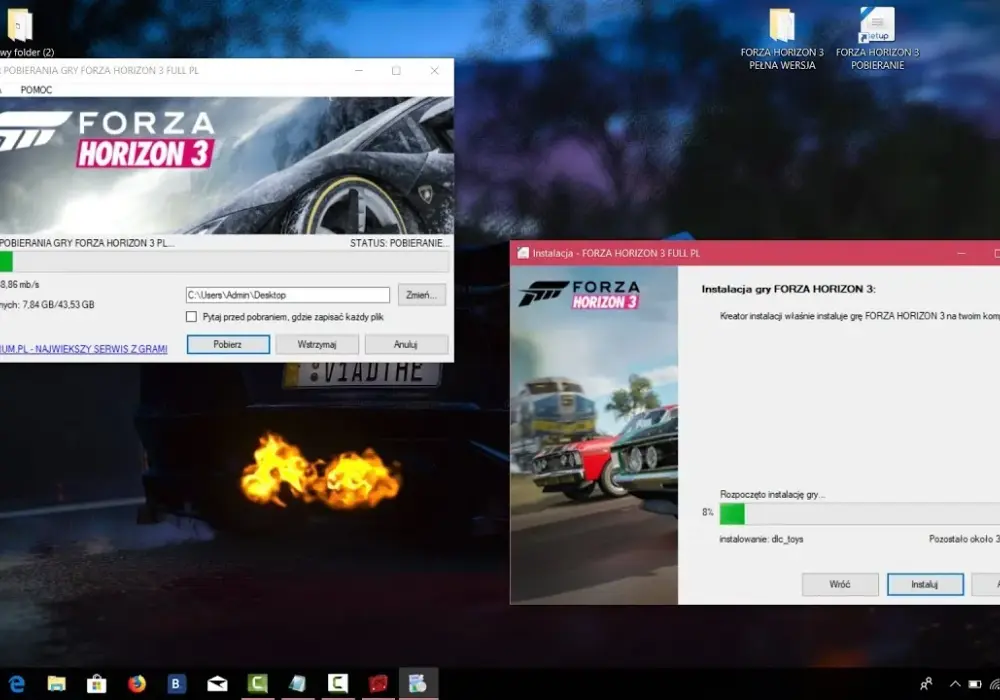Click 'Instalacja gry FORZA HORIZON 3:' heading
The height and width of the screenshot is (700, 1000).
788,289
